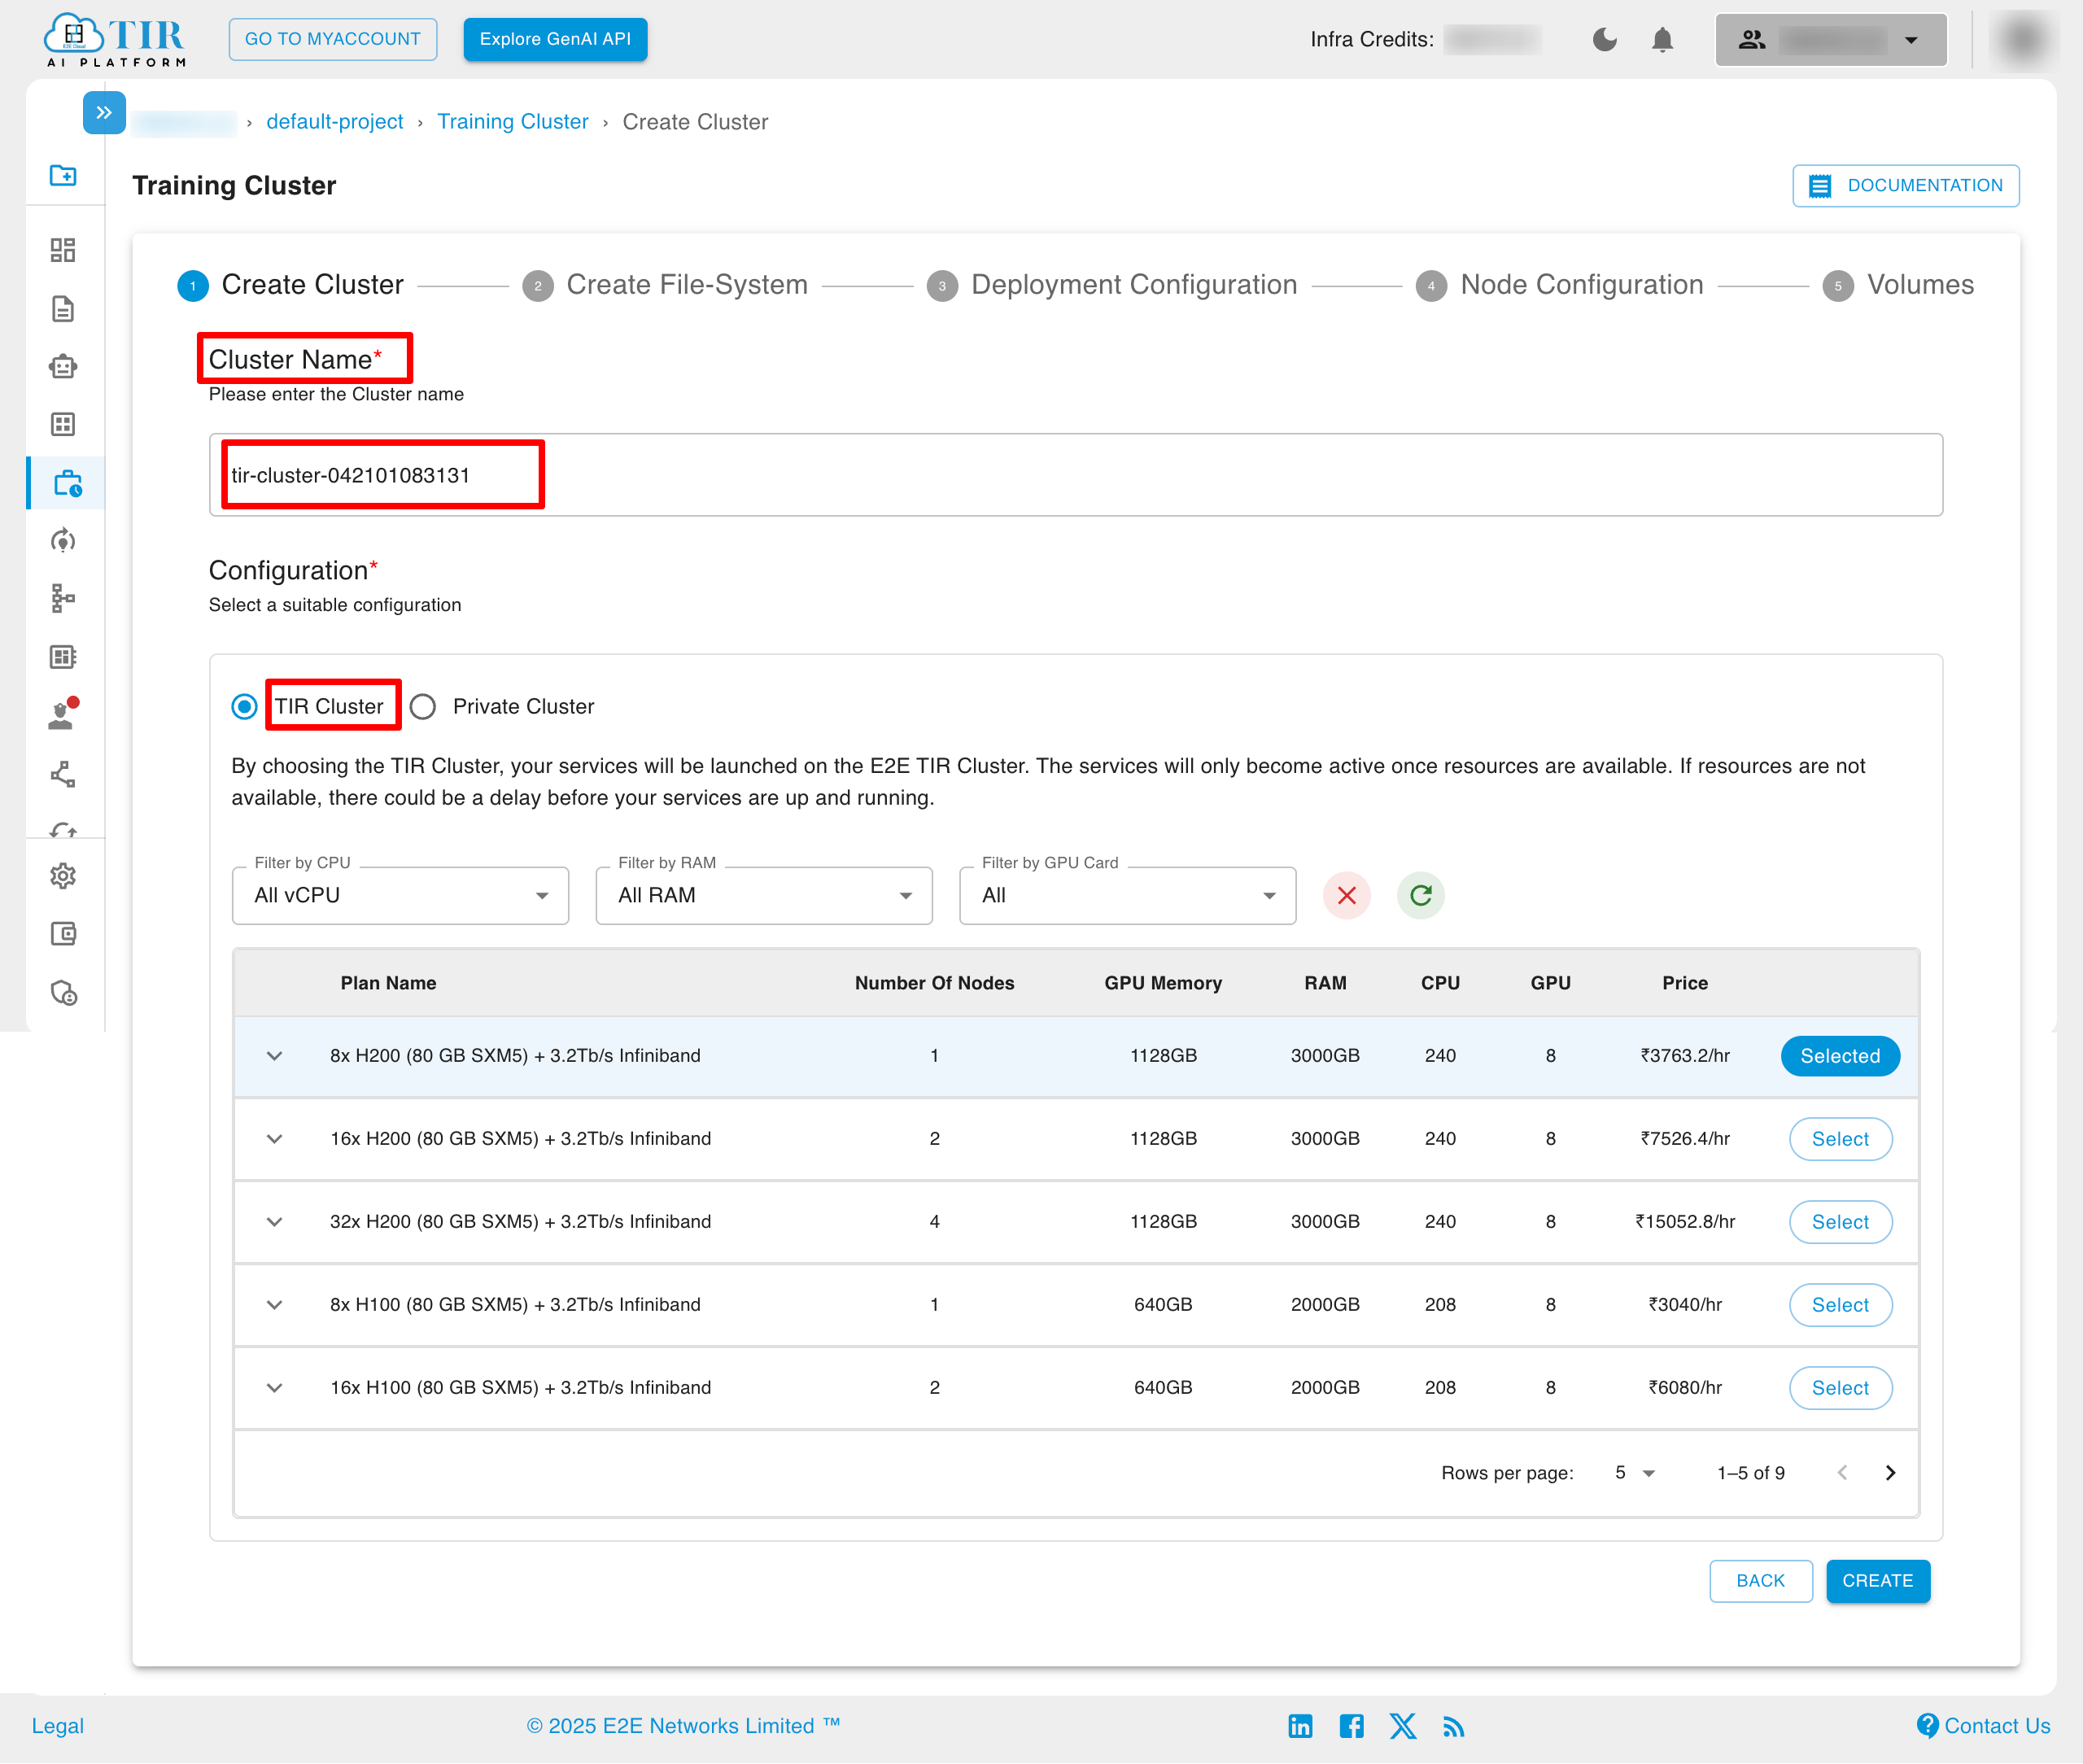Open the Filter by CPU dropdown
The height and width of the screenshot is (1764, 2083).
(x=400, y=895)
